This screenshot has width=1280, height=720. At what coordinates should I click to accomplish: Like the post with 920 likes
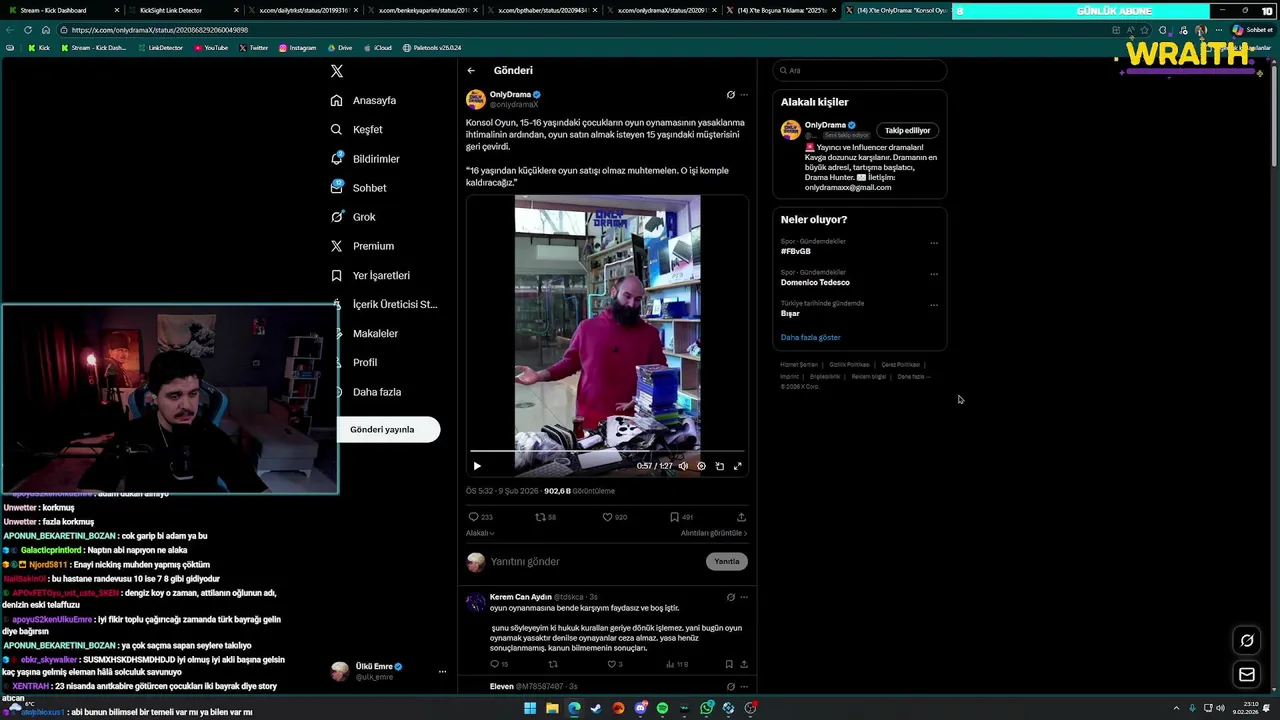(614, 517)
